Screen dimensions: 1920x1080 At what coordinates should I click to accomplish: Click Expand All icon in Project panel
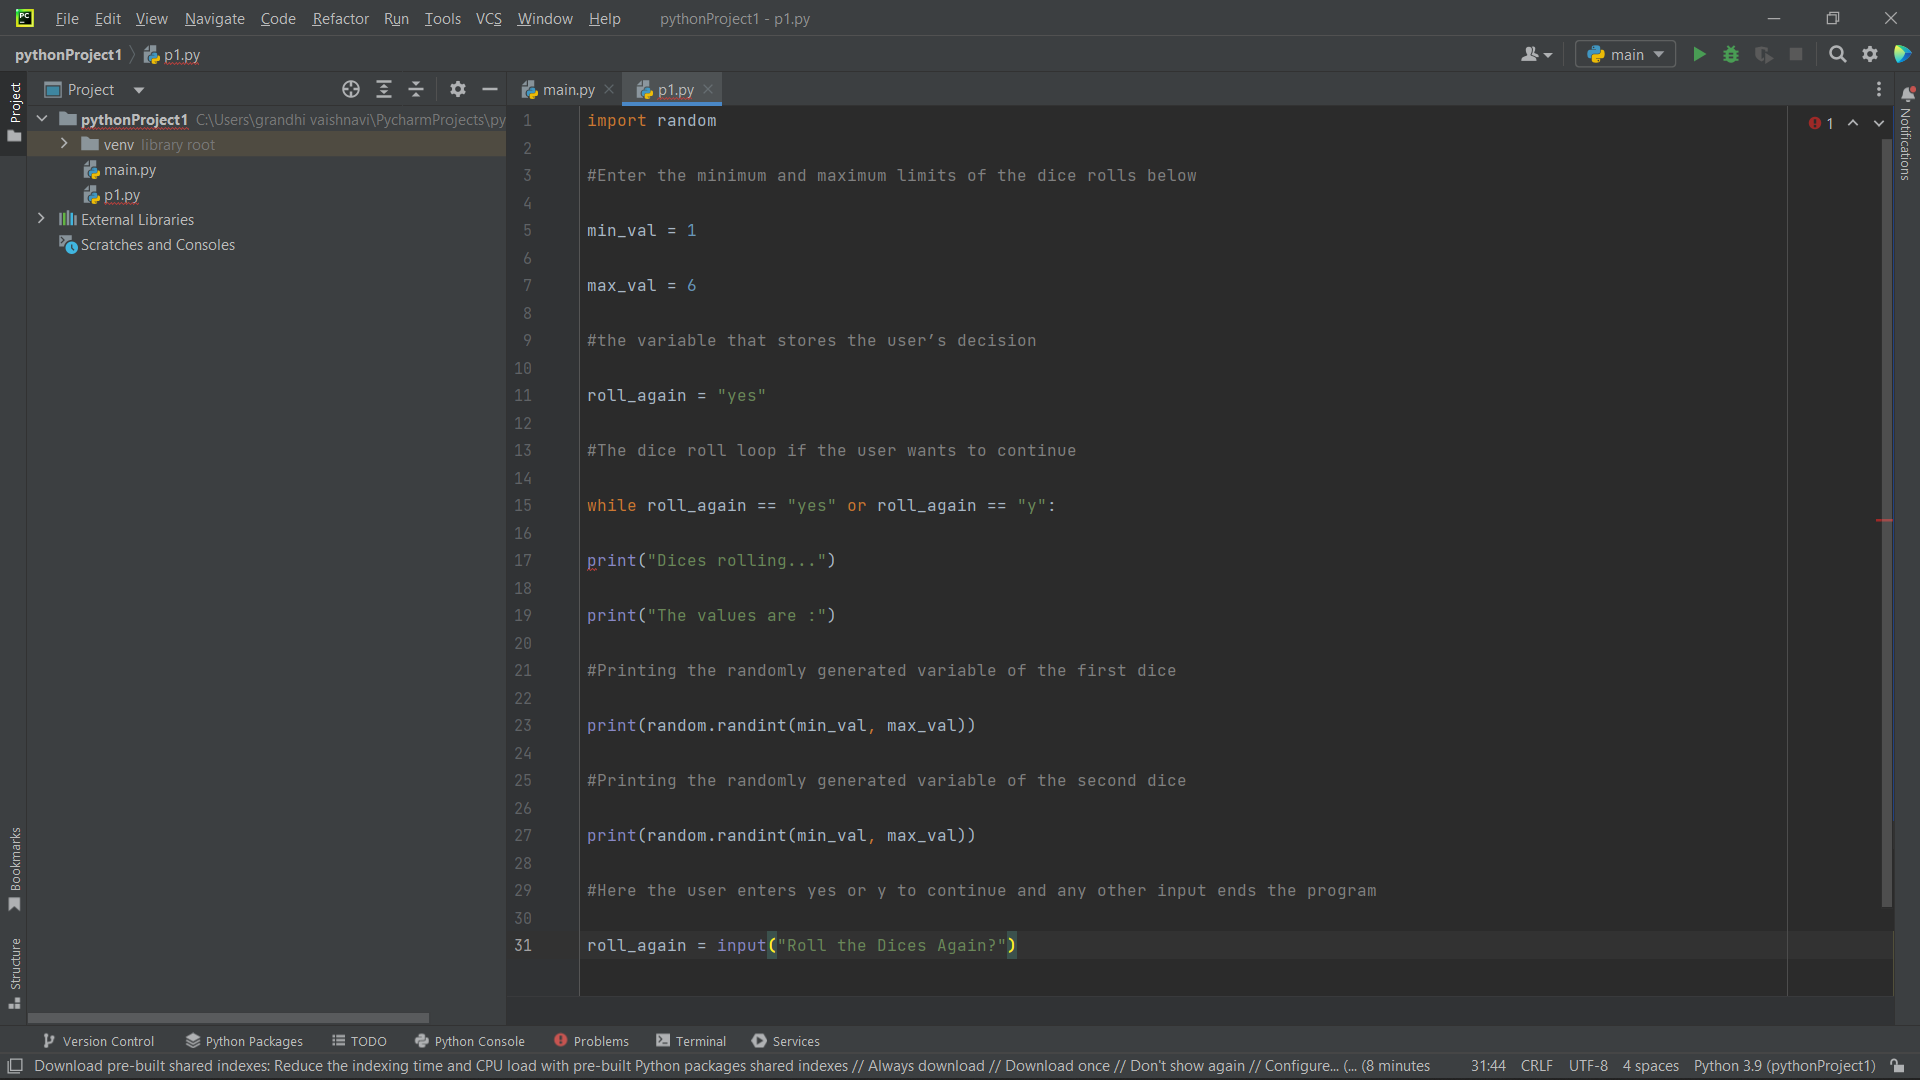click(384, 90)
